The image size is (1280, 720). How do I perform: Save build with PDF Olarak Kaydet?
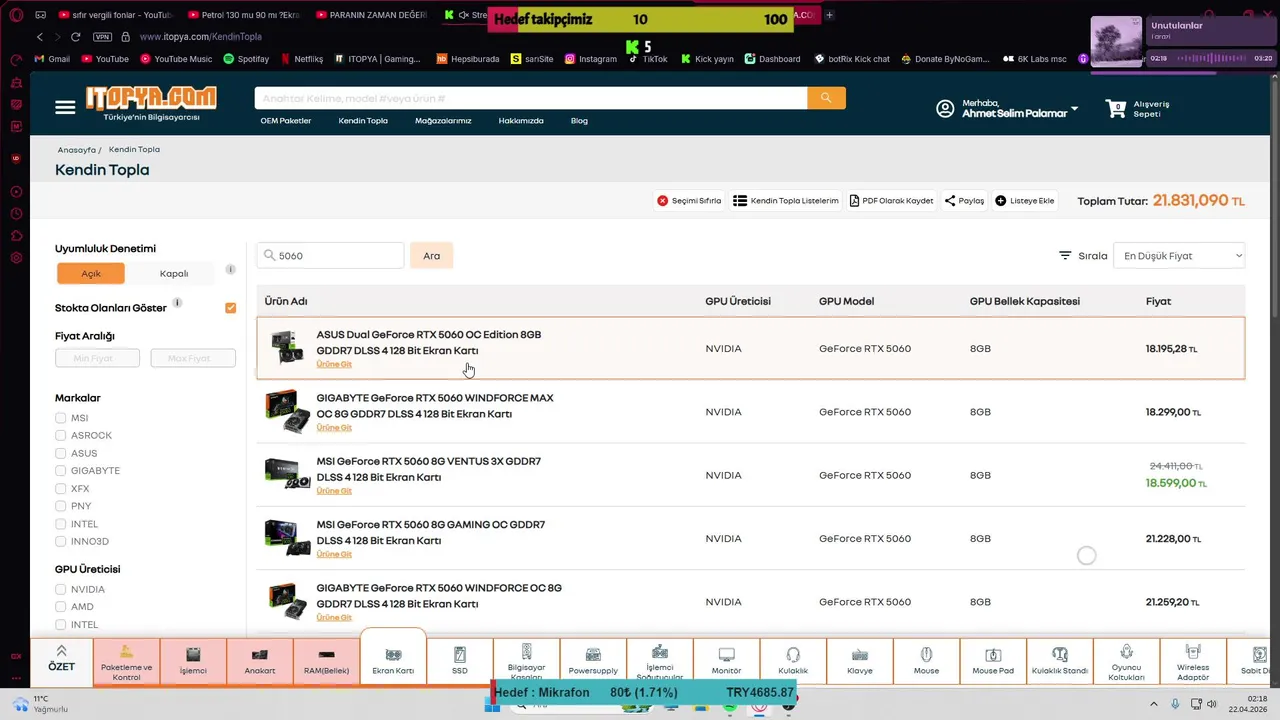[x=891, y=201]
